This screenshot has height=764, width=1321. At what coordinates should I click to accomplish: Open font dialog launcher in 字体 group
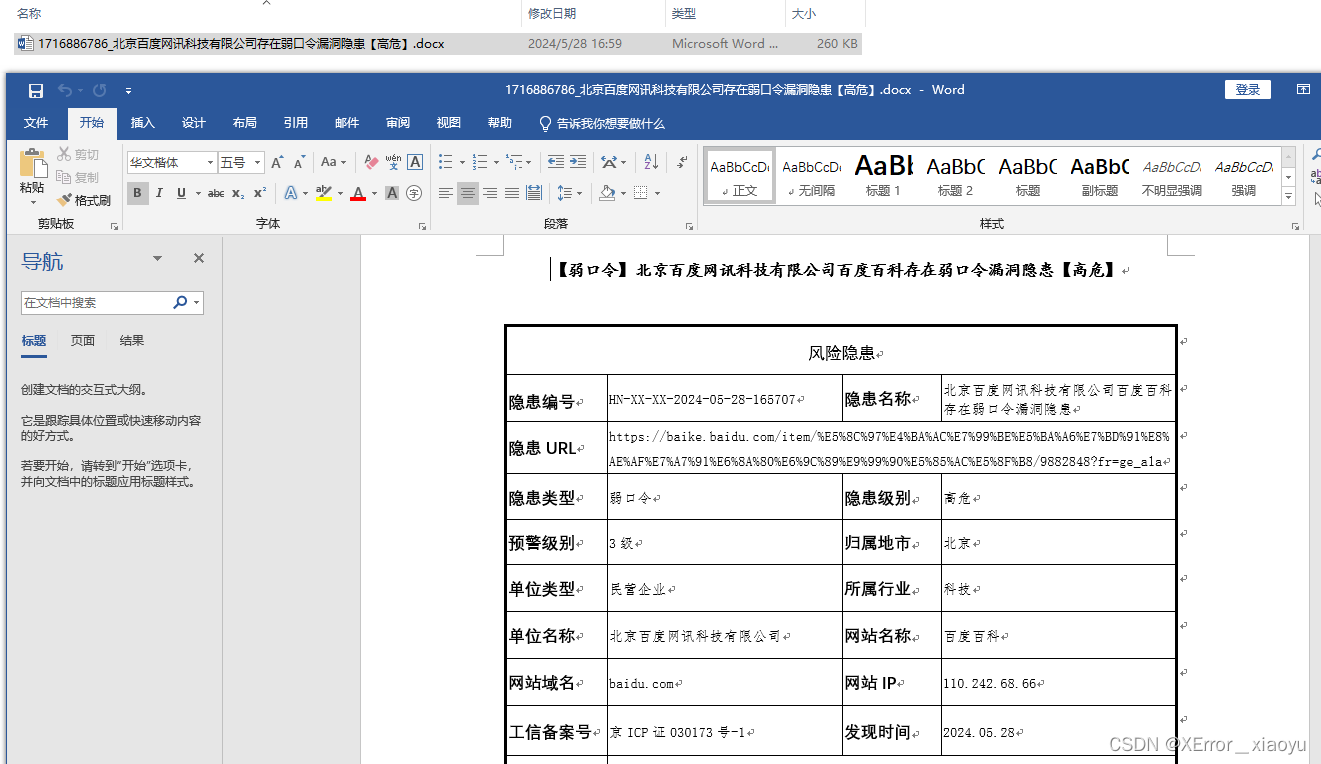pyautogui.click(x=423, y=226)
